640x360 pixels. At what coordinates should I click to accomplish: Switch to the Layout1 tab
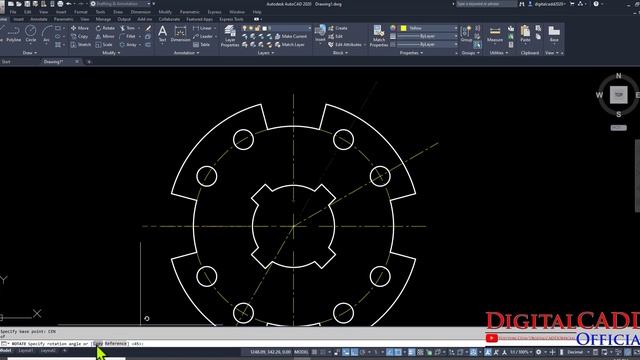pos(26,351)
